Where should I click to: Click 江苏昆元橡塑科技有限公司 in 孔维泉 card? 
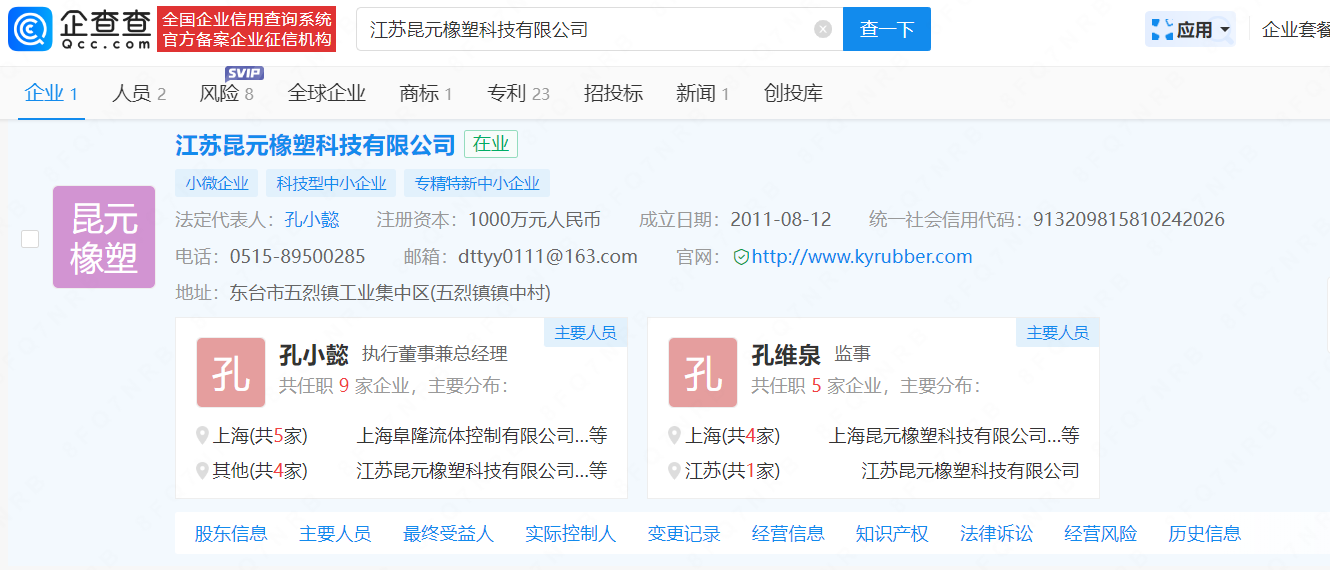(x=971, y=470)
